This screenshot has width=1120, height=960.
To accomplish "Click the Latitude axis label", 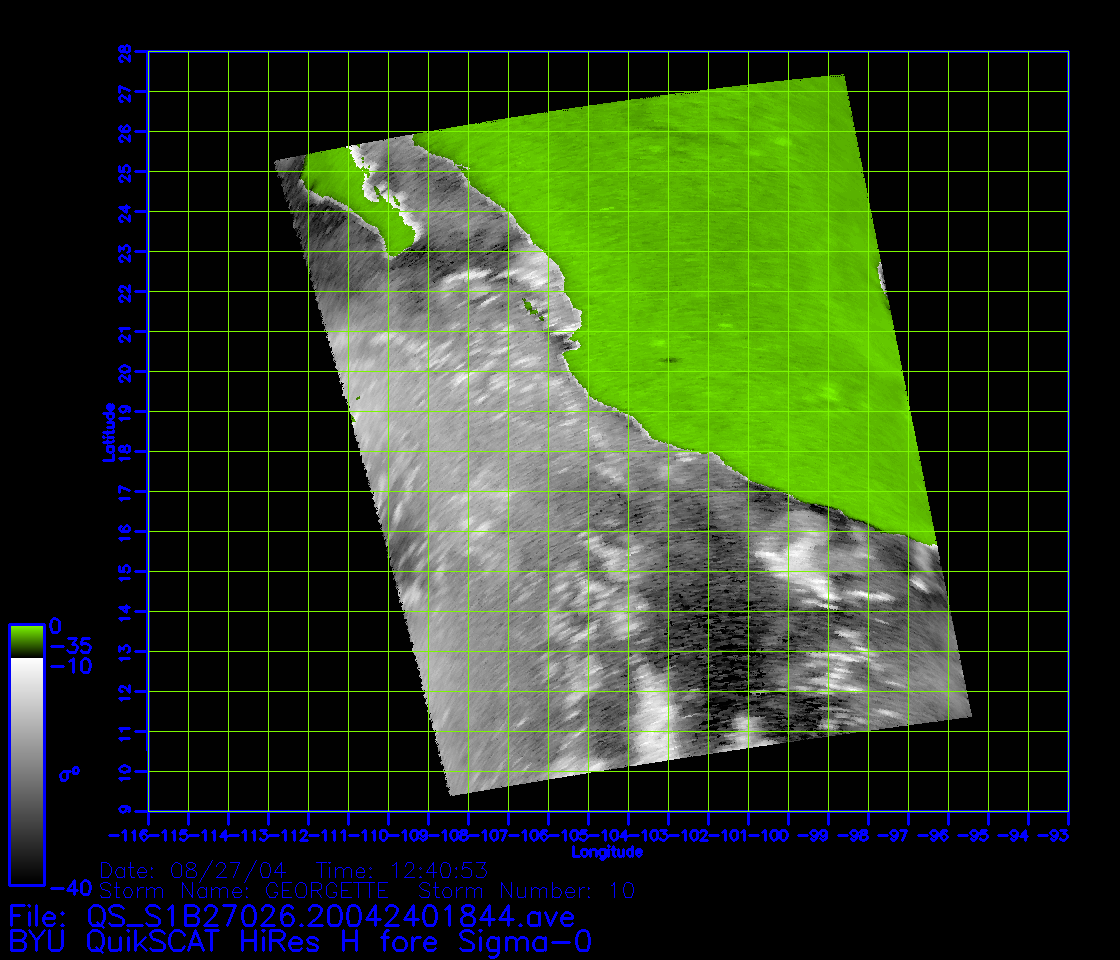I will click(107, 431).
